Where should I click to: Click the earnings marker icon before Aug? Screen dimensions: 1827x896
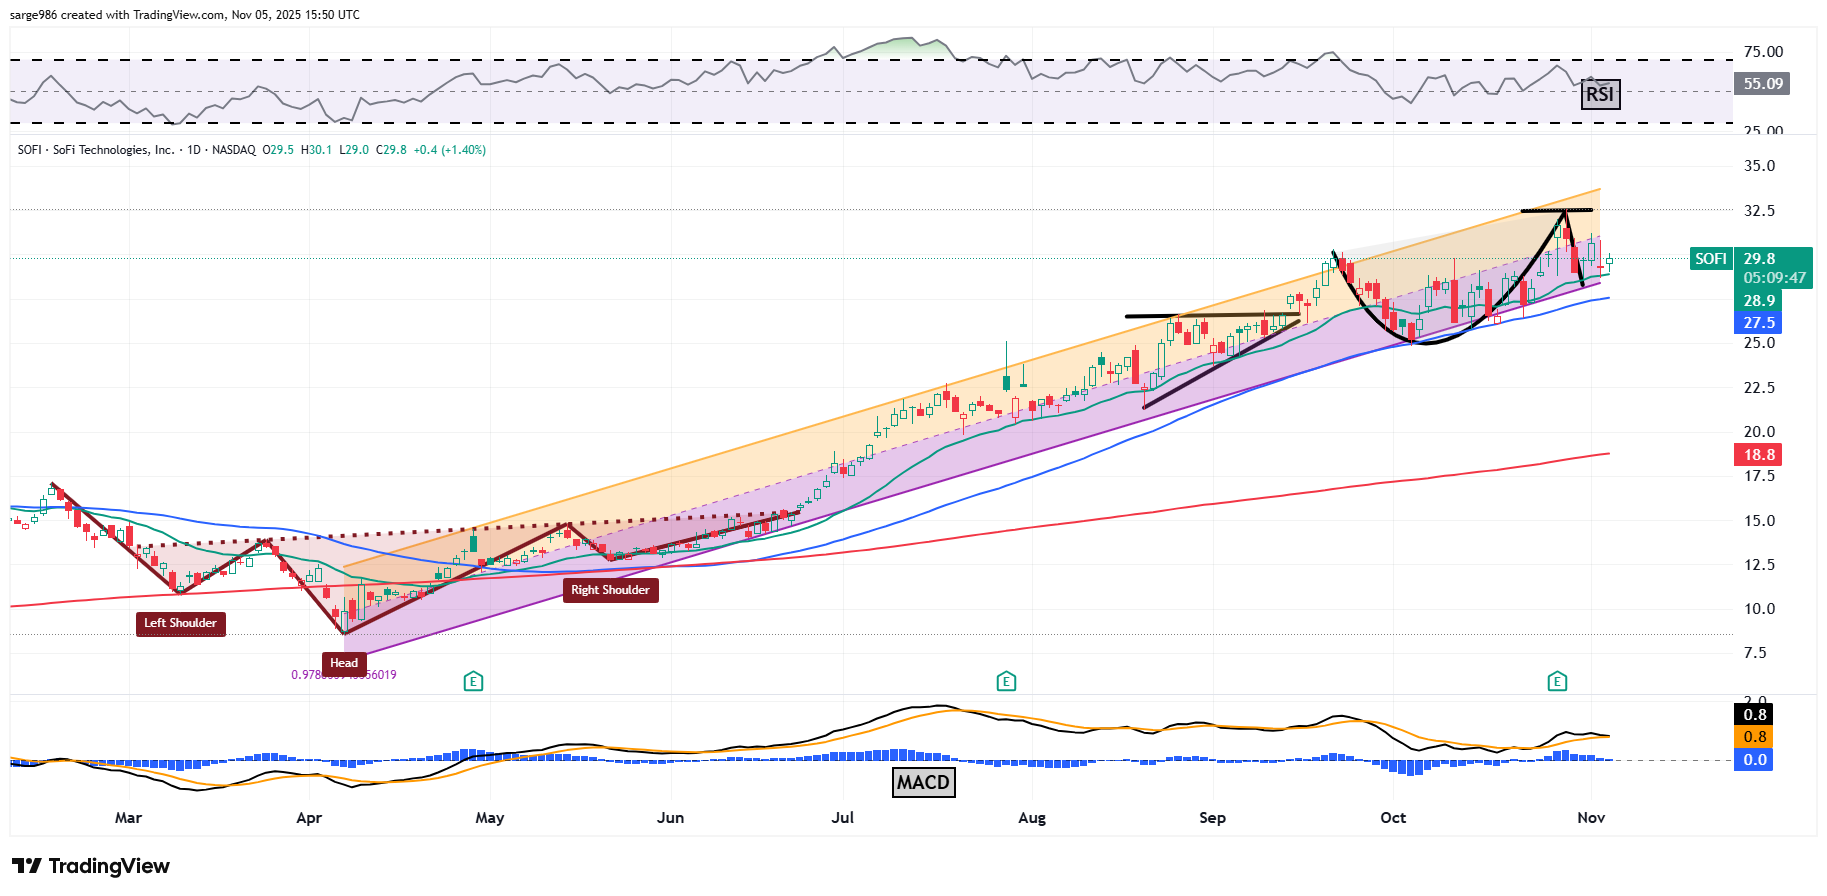coord(1006,682)
